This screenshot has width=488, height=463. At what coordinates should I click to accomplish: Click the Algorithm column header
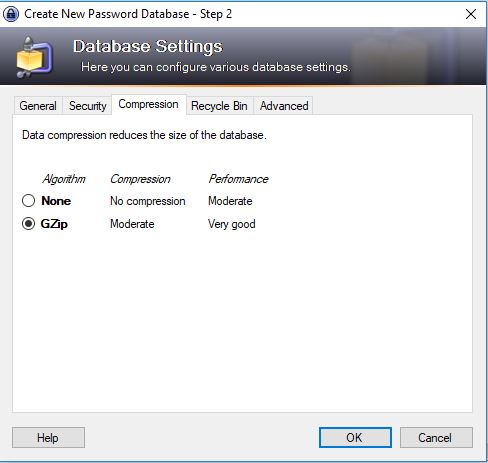64,179
